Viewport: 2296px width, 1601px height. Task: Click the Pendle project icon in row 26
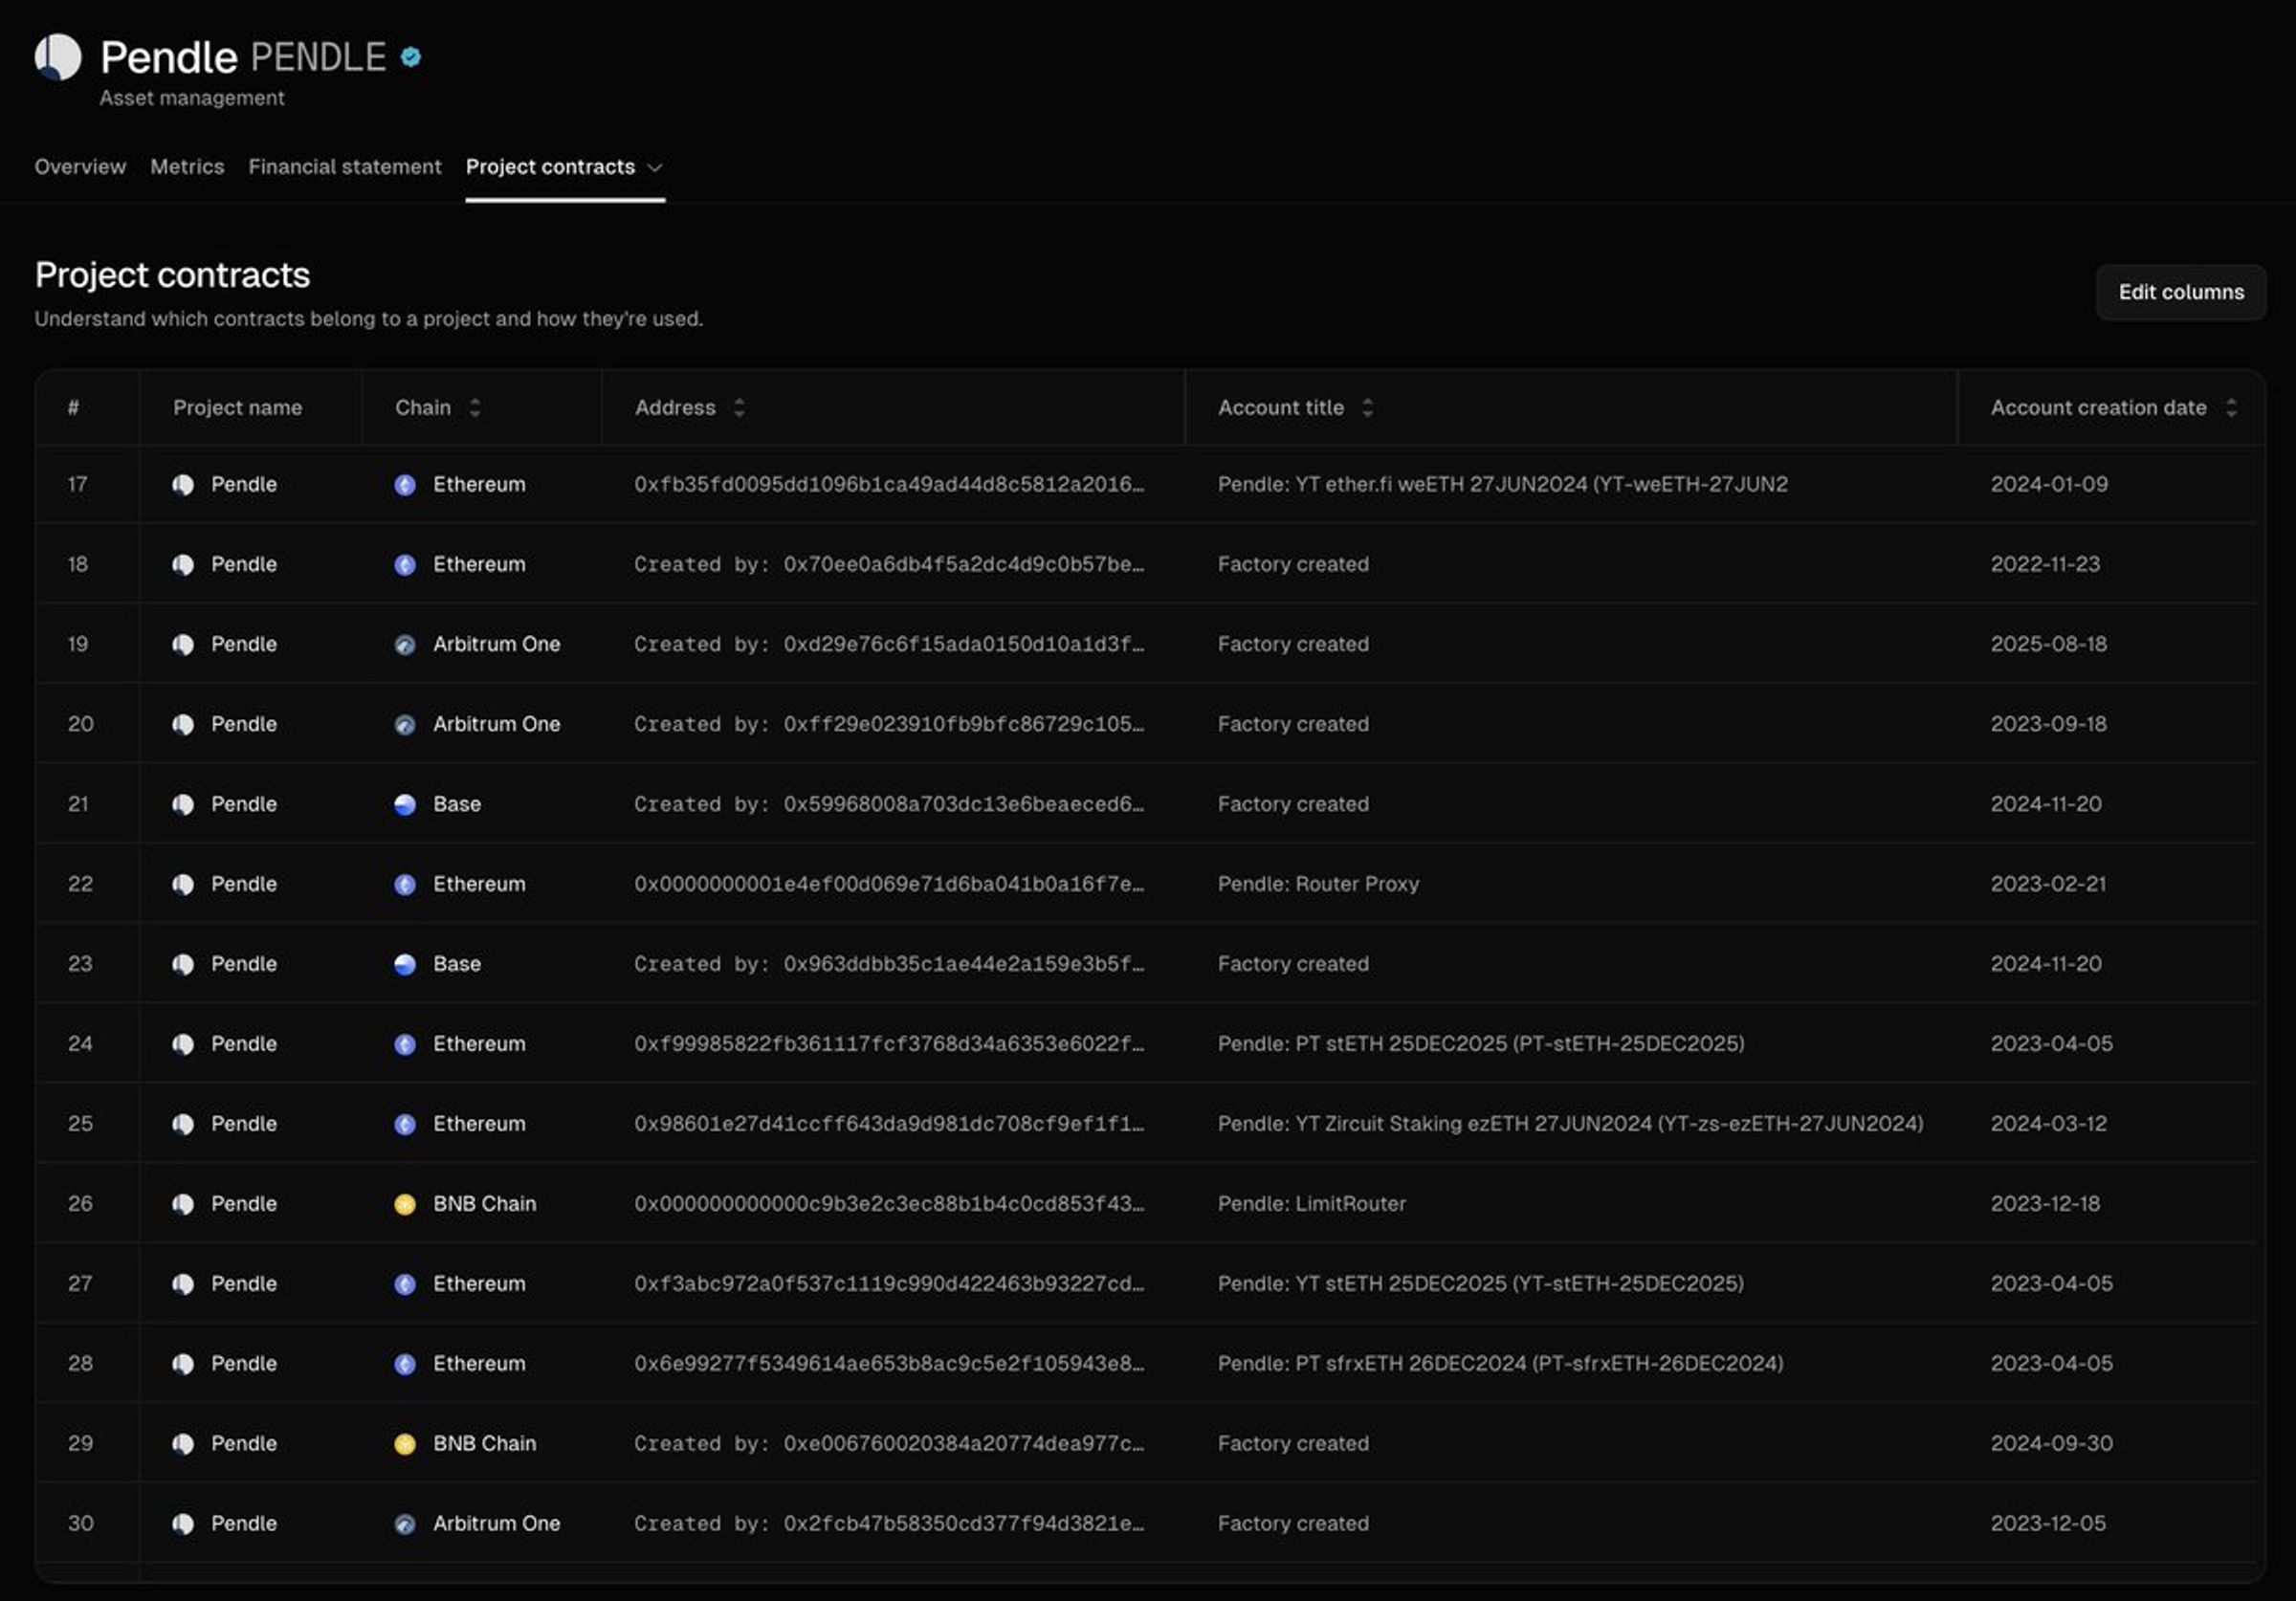click(x=183, y=1205)
